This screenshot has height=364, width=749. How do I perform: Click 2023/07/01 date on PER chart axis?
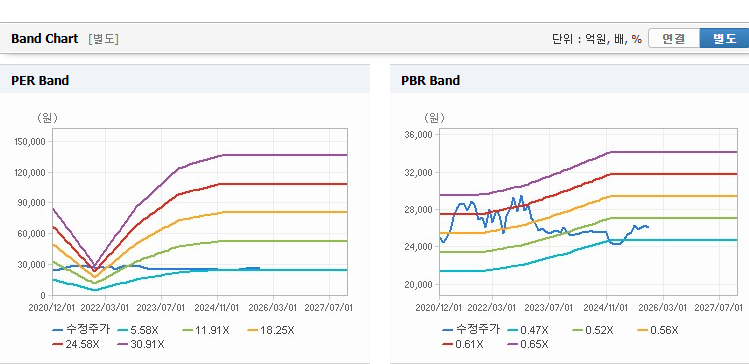tap(162, 307)
